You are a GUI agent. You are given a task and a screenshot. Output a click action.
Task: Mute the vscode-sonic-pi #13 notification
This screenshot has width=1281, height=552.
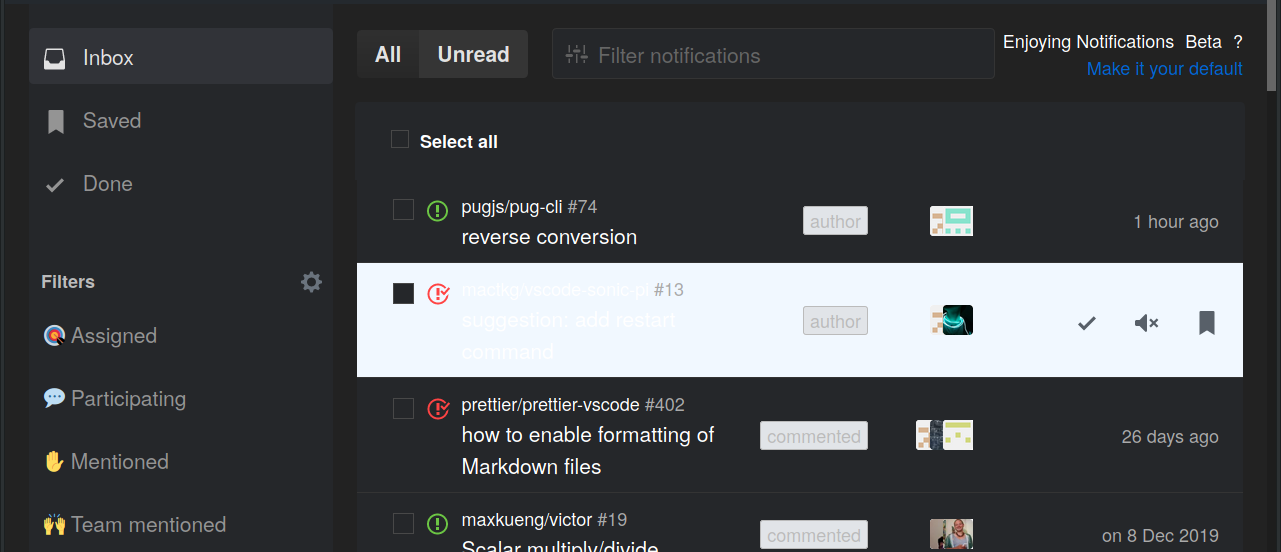(1147, 322)
